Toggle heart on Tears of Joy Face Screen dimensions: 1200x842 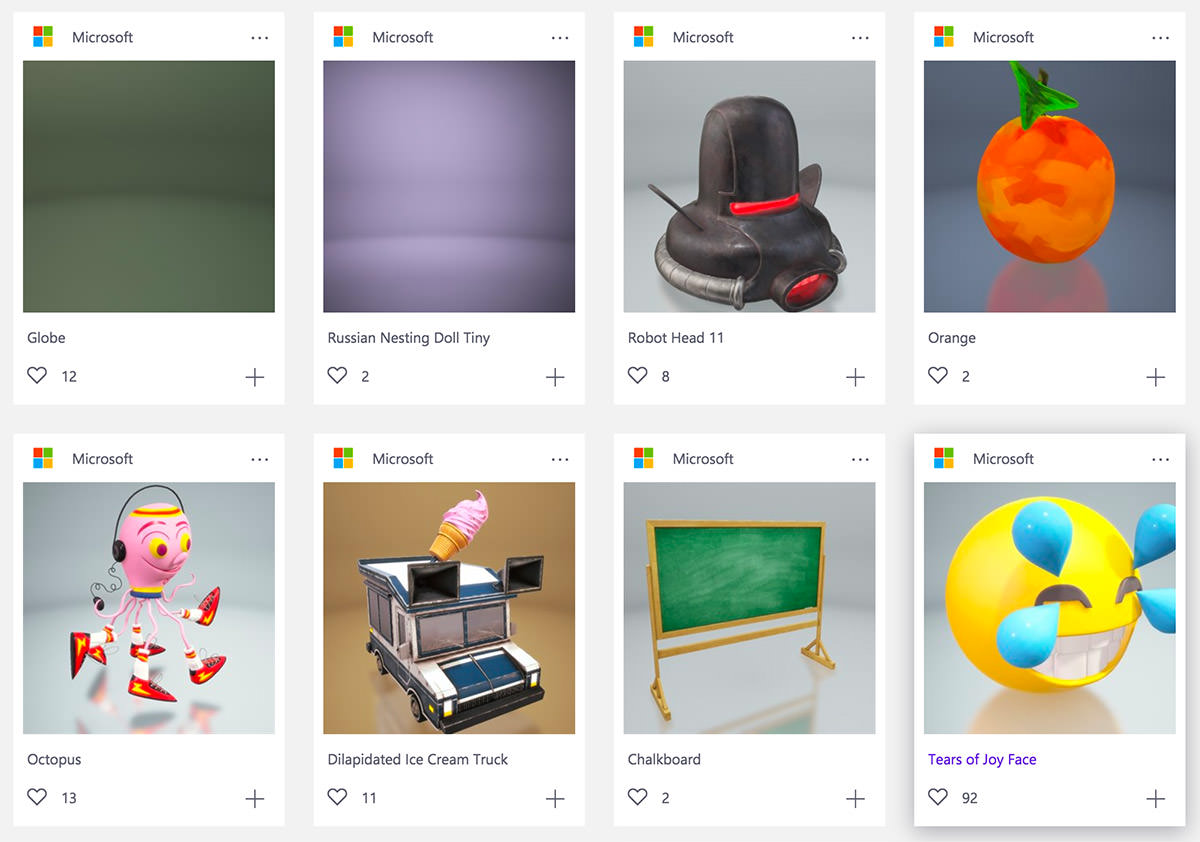[937, 797]
